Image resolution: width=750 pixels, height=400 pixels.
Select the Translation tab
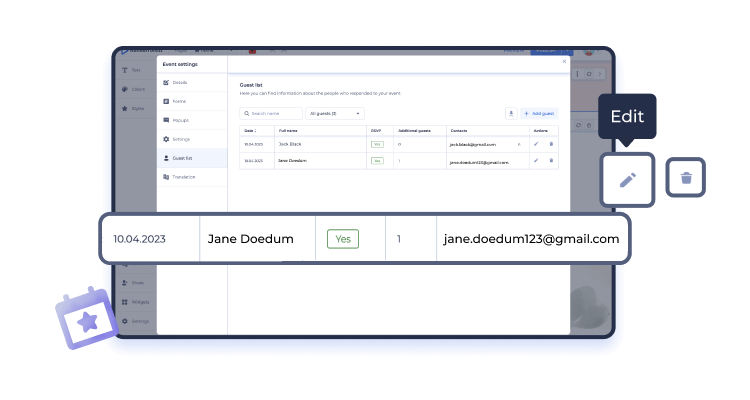point(182,177)
